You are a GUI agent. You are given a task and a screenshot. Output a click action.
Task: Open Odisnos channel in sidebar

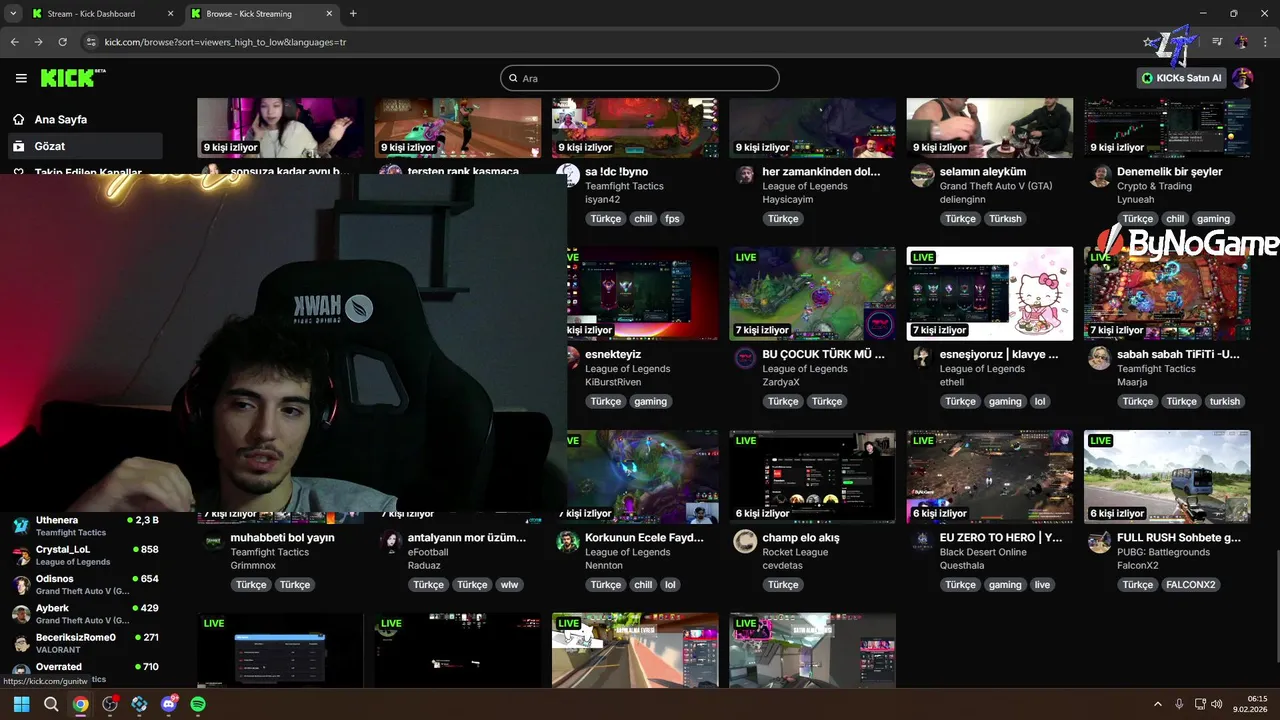coord(84,584)
